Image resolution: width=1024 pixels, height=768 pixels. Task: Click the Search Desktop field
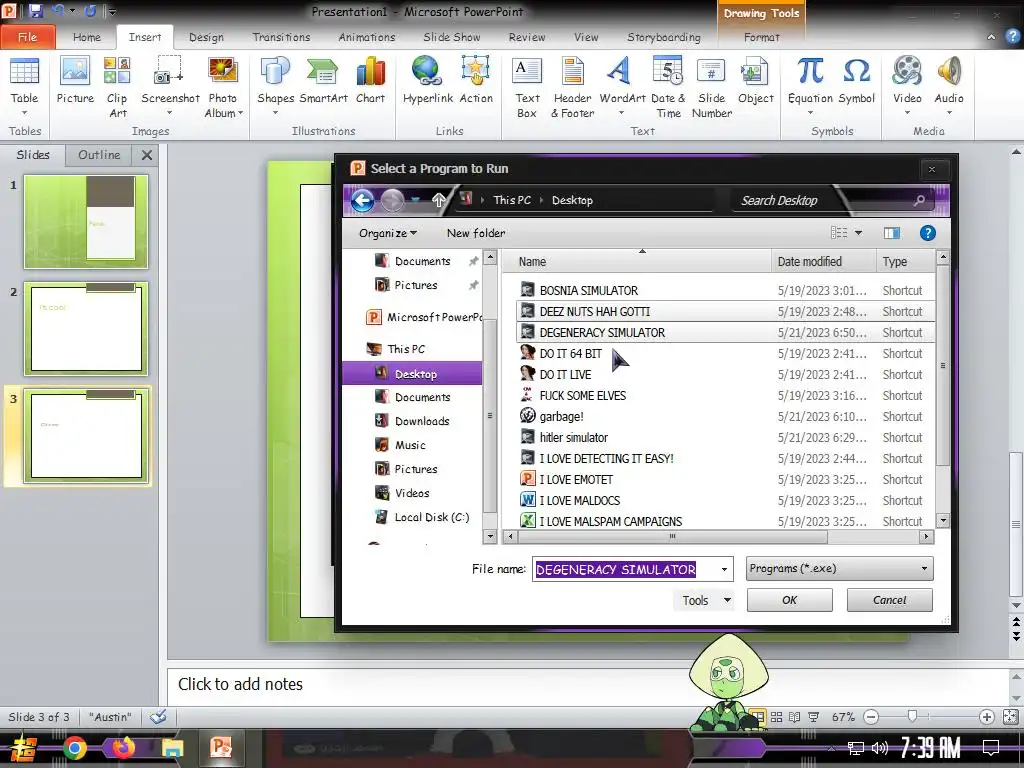point(833,200)
